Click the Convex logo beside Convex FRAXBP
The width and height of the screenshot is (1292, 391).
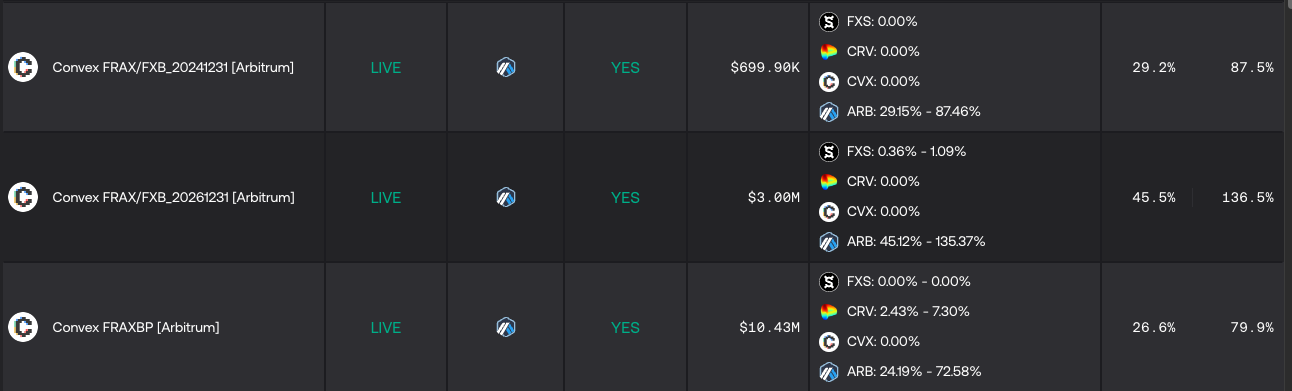pos(23,327)
